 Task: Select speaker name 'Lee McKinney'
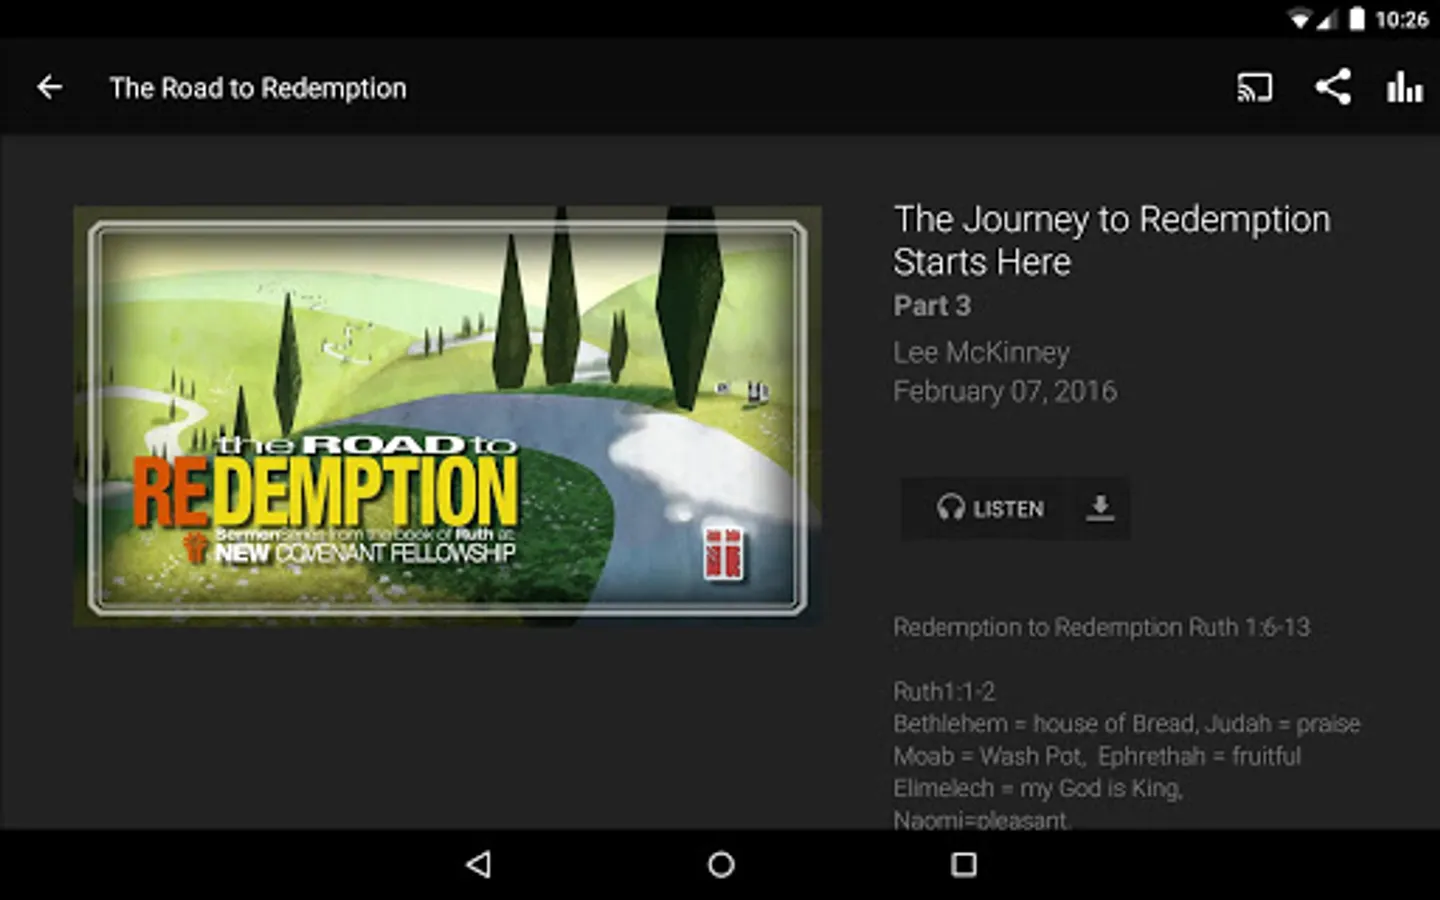click(x=981, y=352)
